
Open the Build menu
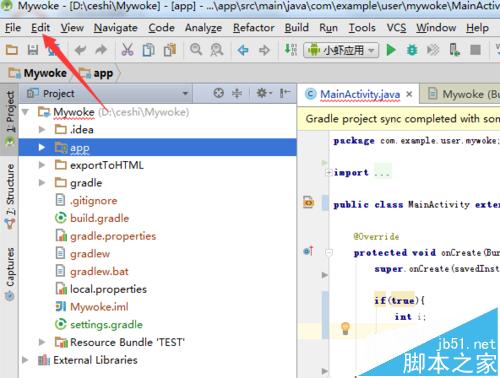click(x=296, y=28)
